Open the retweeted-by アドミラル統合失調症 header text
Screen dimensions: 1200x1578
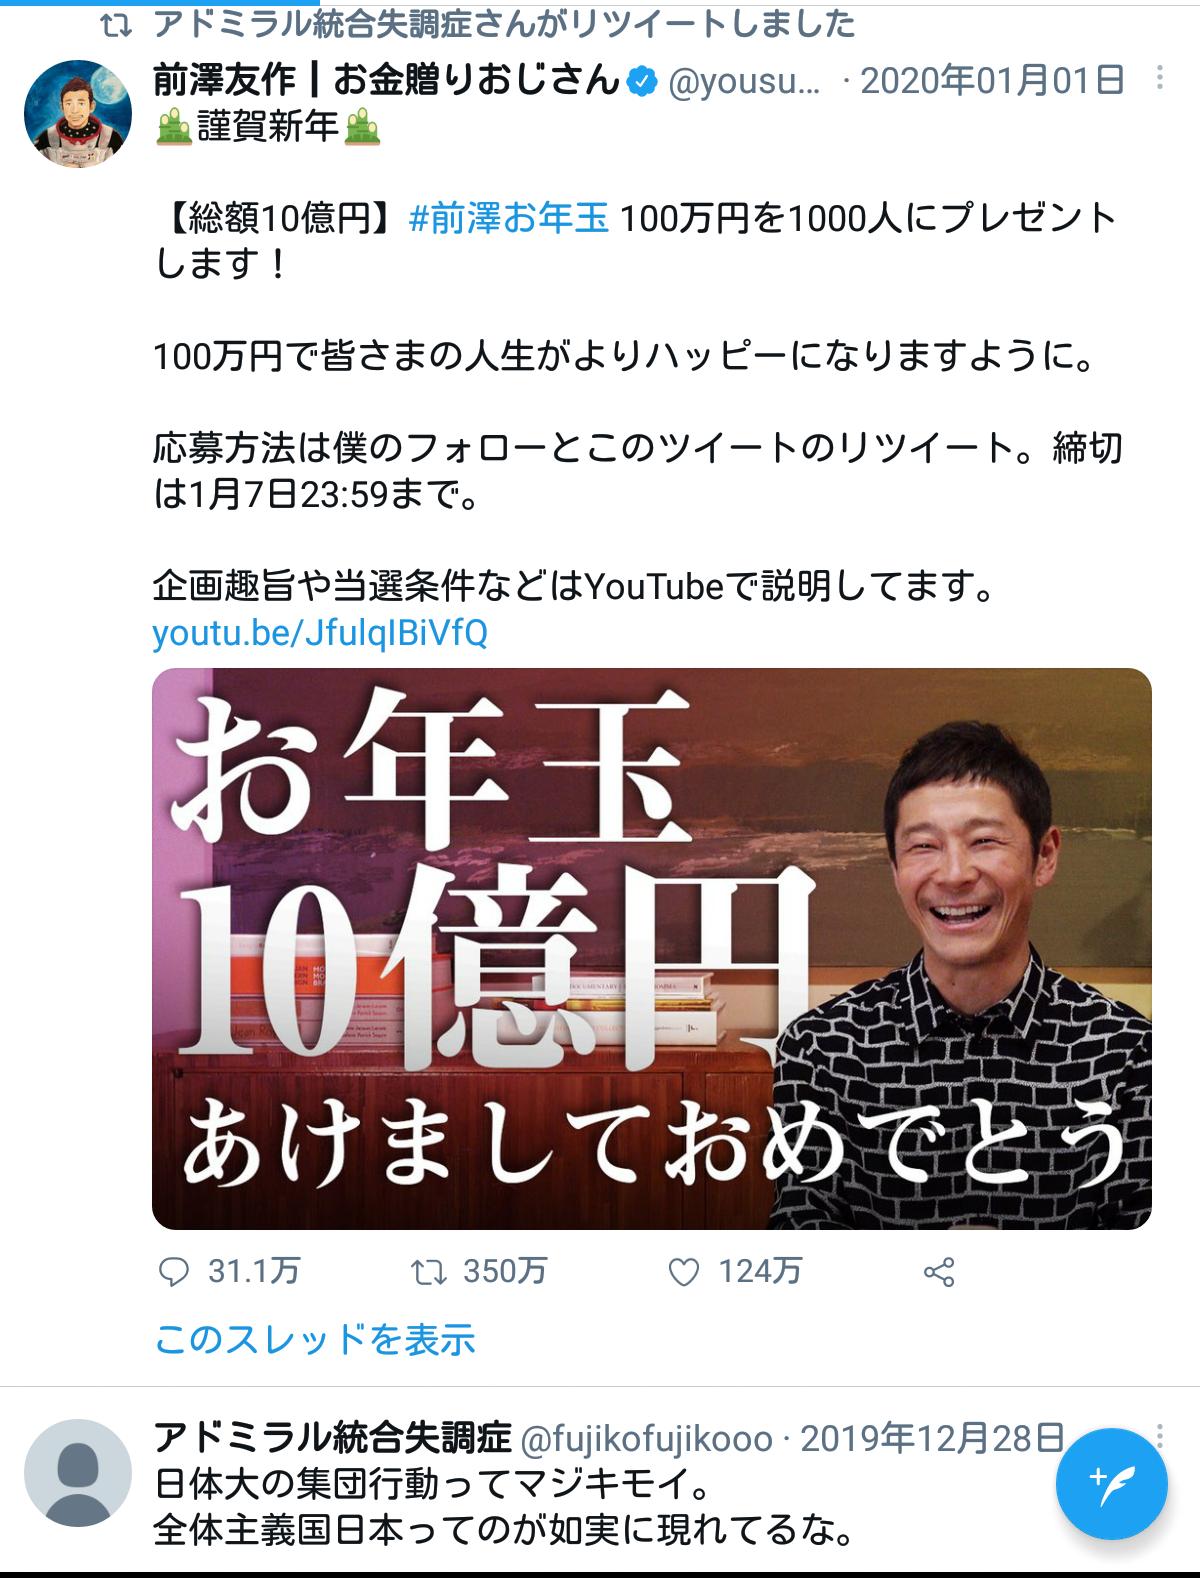(504, 24)
